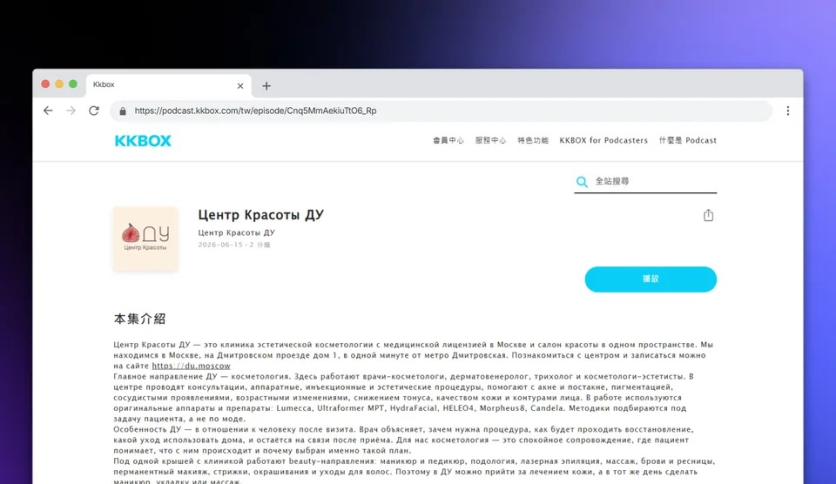
Task: Click the address bar URL field
Action: (x=441, y=111)
